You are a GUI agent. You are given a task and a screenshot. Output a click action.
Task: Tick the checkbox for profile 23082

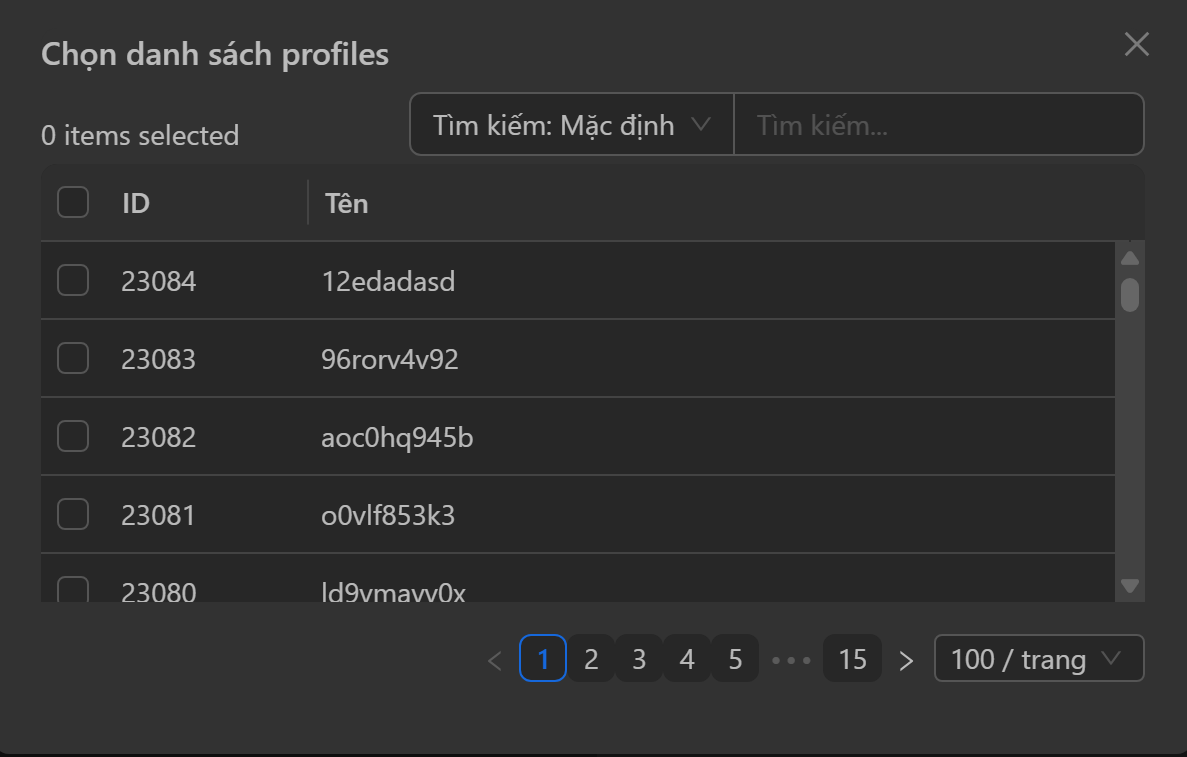[73, 437]
